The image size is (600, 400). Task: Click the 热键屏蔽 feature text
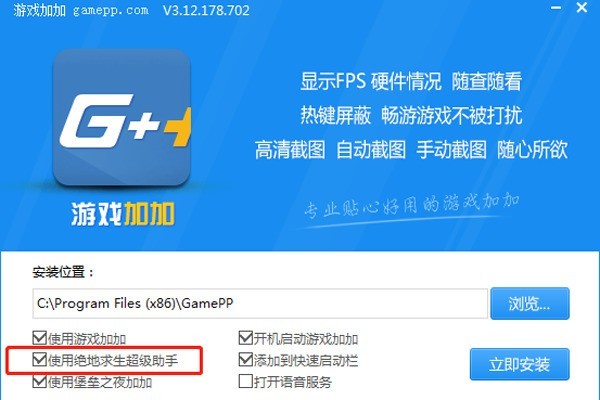[336, 115]
